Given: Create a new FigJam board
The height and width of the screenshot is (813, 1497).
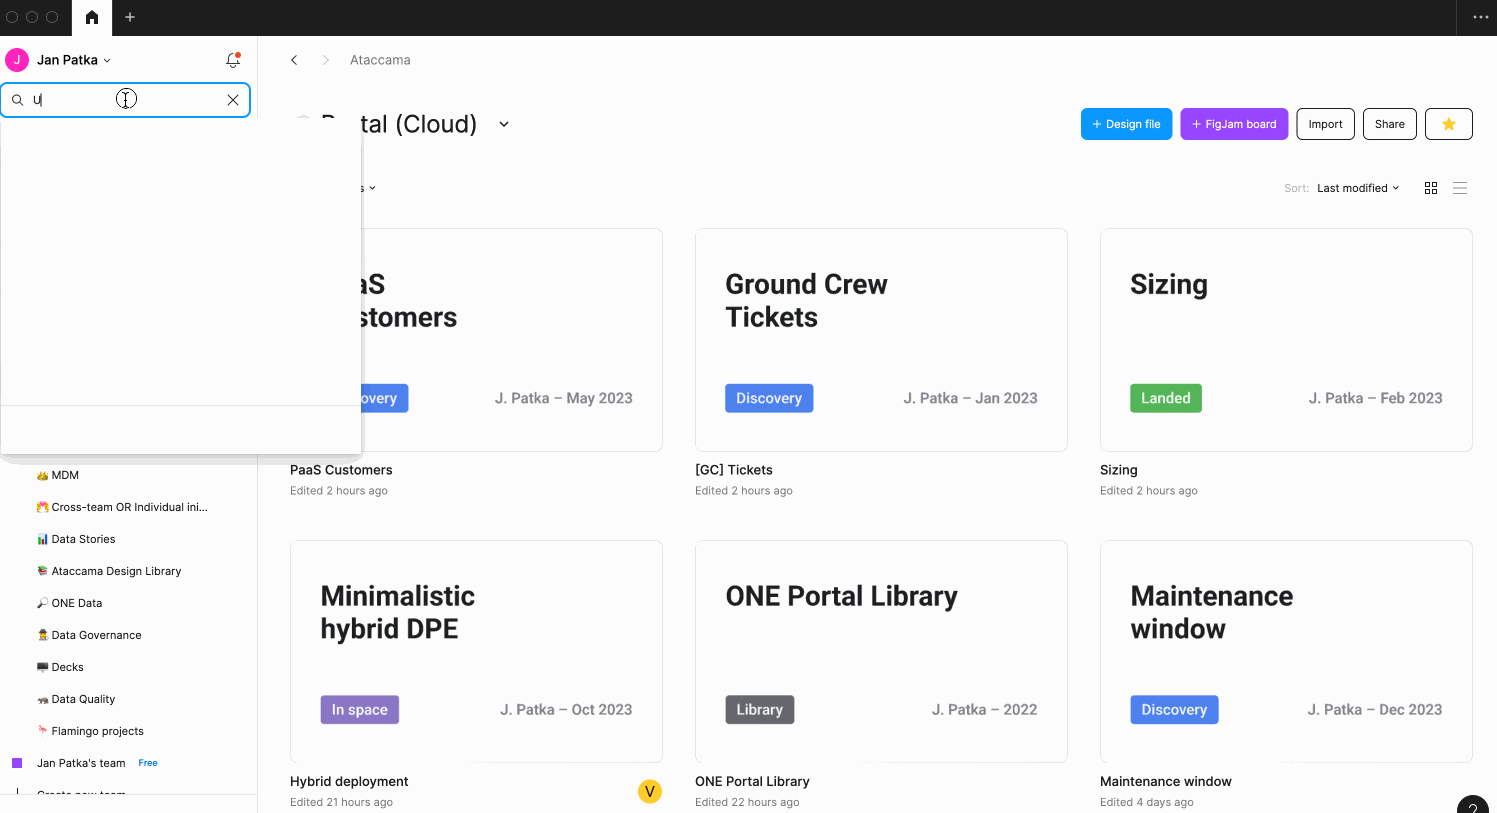Looking at the screenshot, I should point(1234,124).
